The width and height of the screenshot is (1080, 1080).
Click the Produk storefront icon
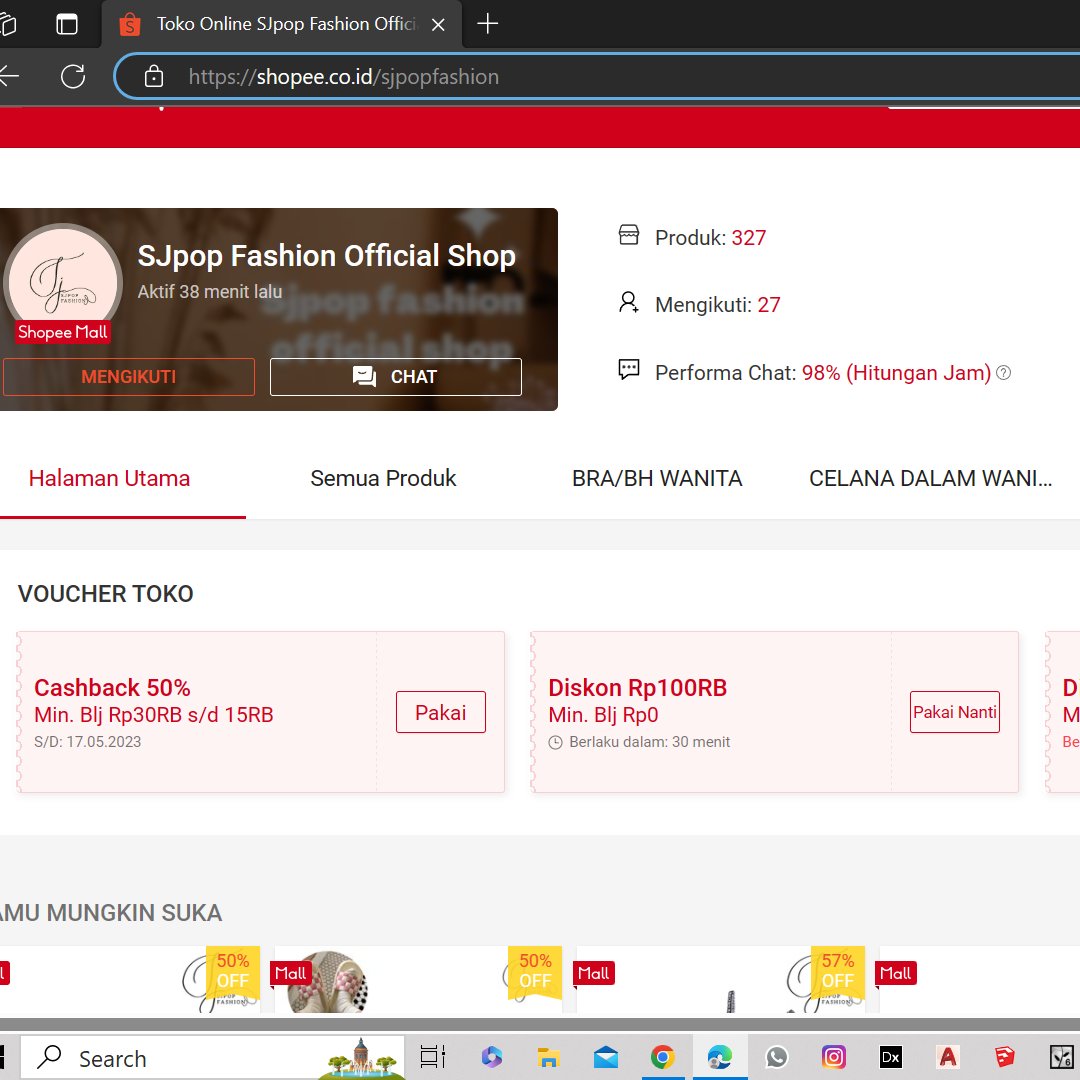point(628,235)
